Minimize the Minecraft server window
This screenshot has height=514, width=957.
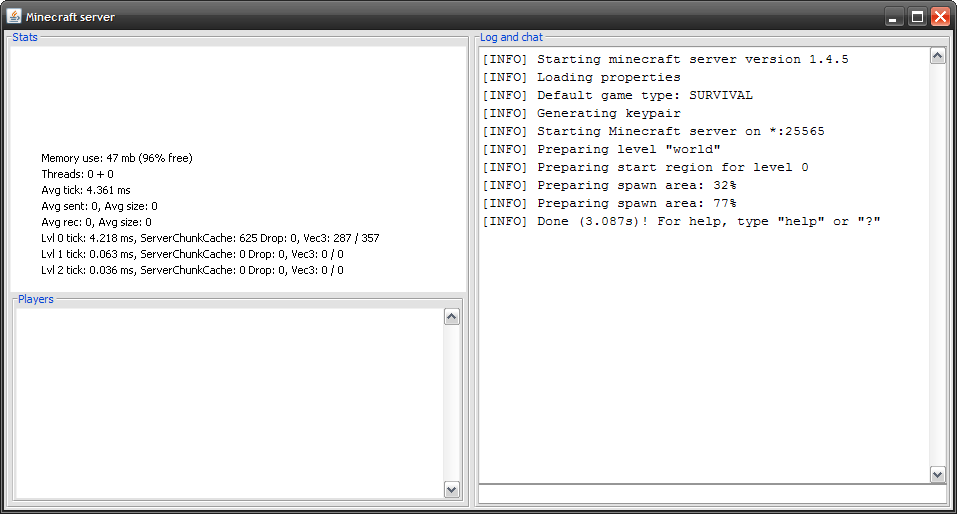click(894, 17)
